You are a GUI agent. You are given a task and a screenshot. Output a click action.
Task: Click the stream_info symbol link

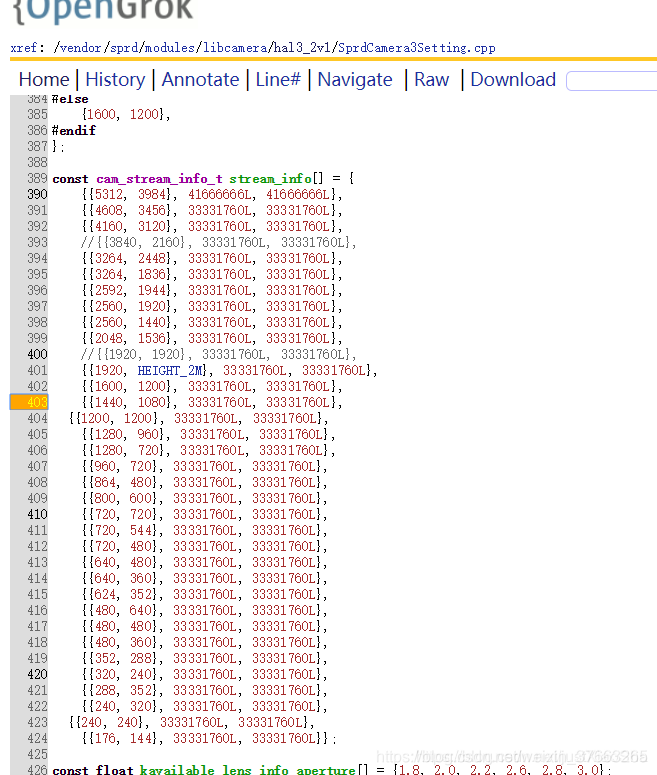pyautogui.click(x=270, y=178)
